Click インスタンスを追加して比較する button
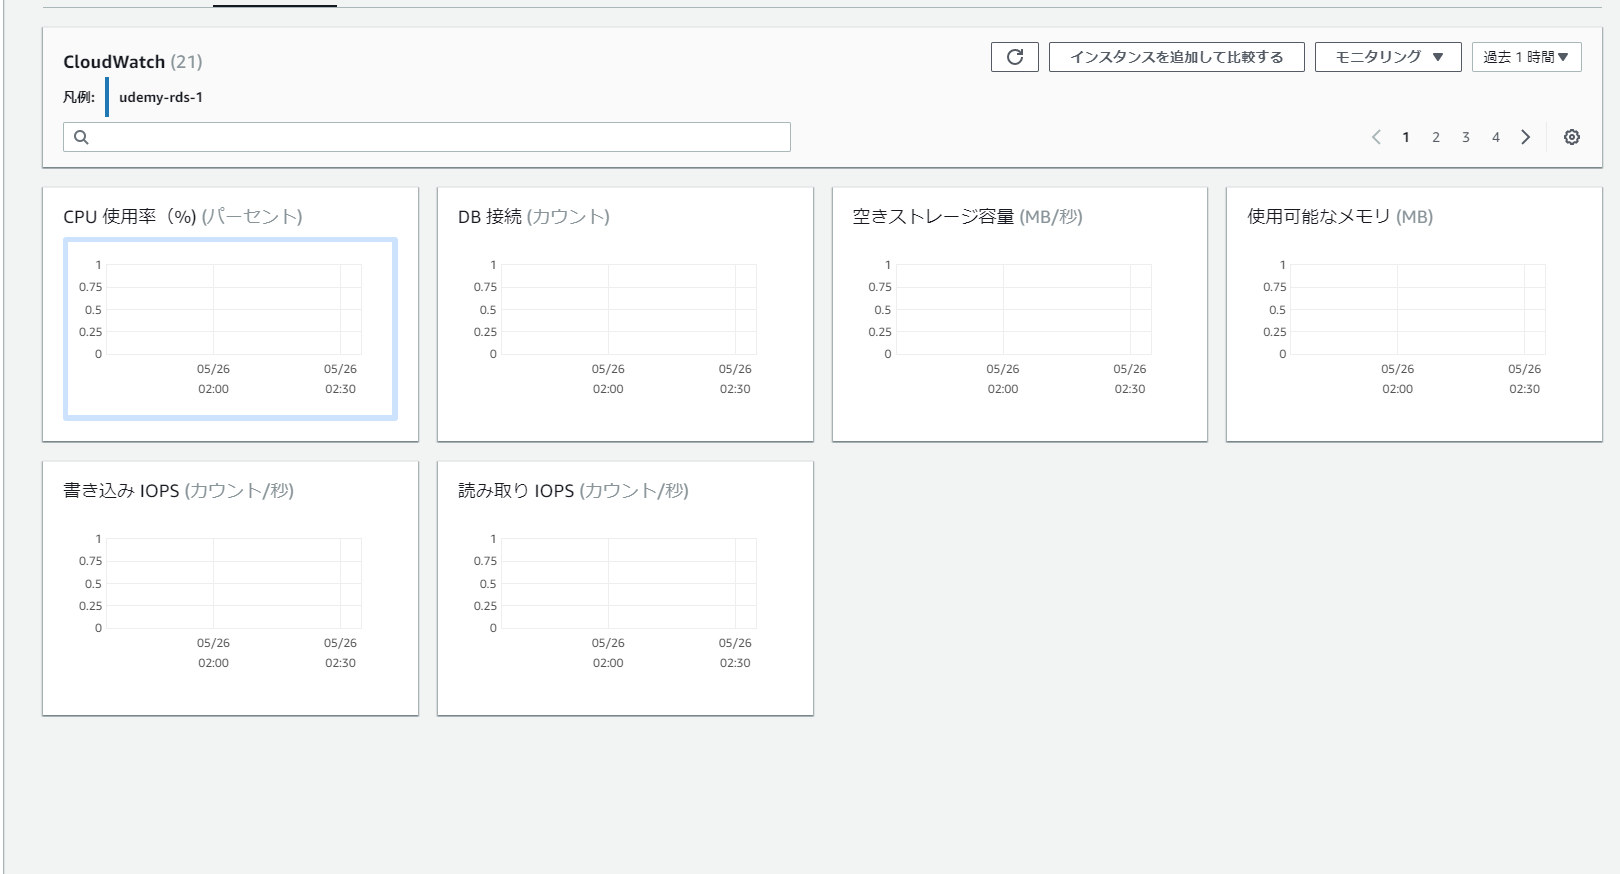1620x874 pixels. (1176, 57)
